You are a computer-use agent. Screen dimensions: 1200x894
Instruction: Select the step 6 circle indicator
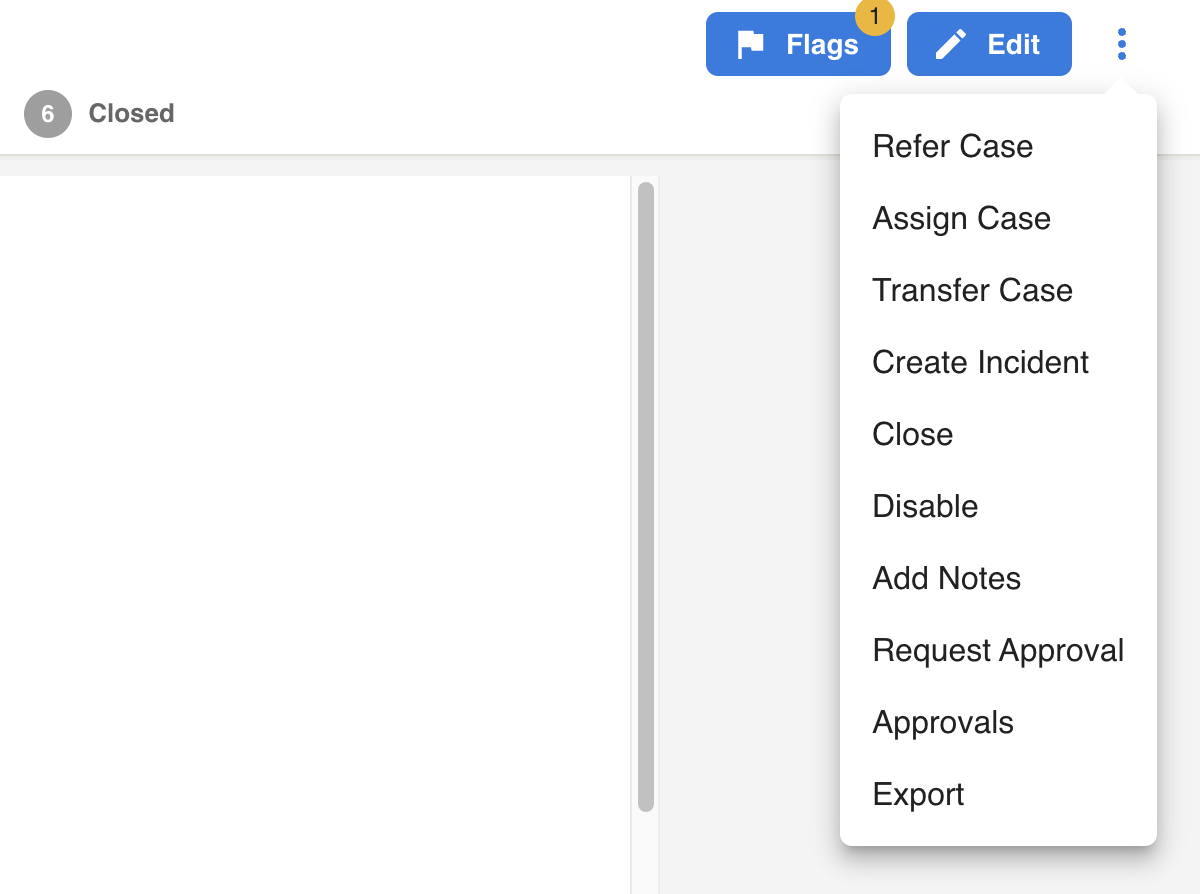[x=48, y=114]
